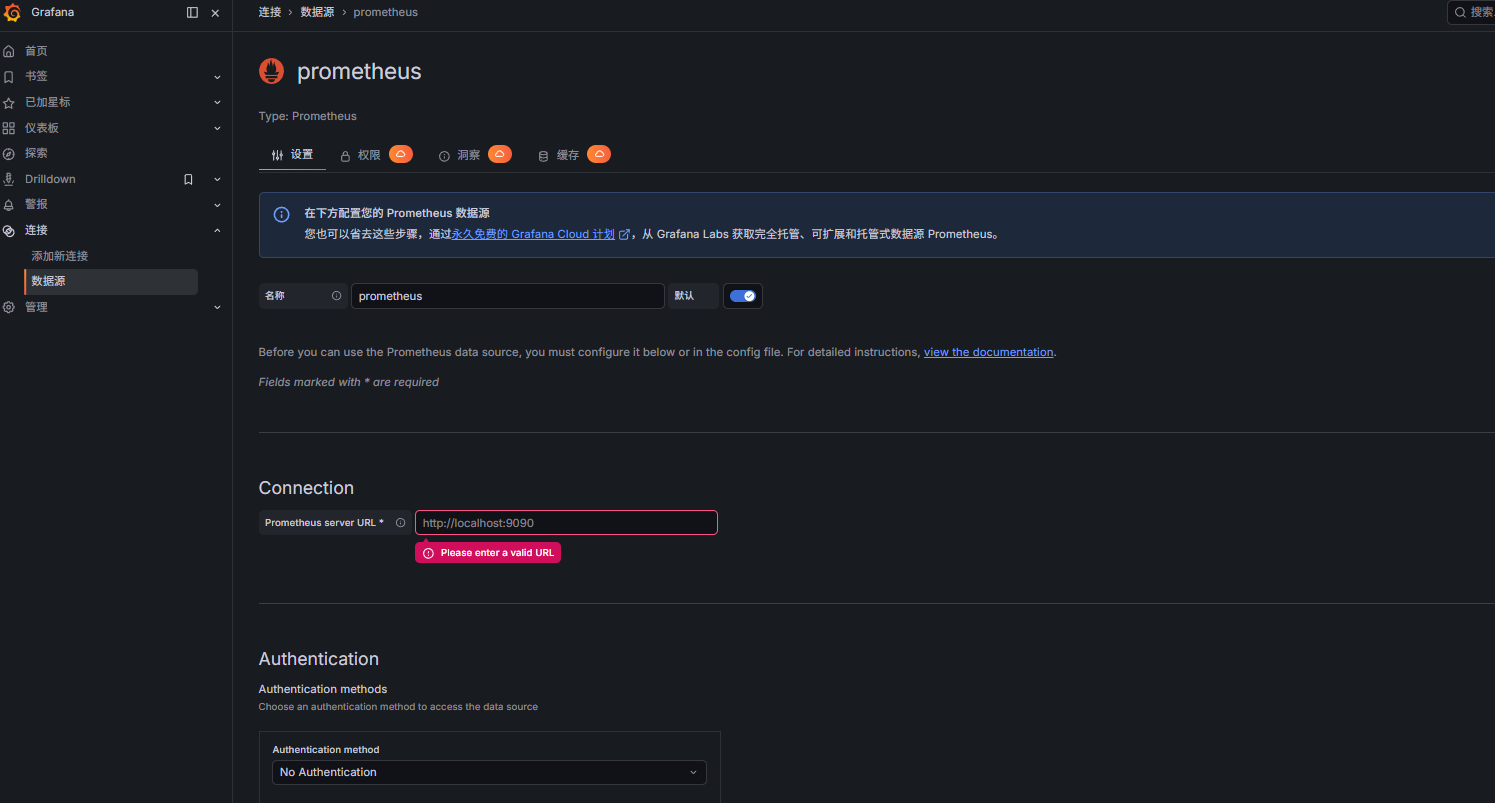Toggle the dock menu sidebar icon
1495x803 pixels.
click(x=193, y=13)
